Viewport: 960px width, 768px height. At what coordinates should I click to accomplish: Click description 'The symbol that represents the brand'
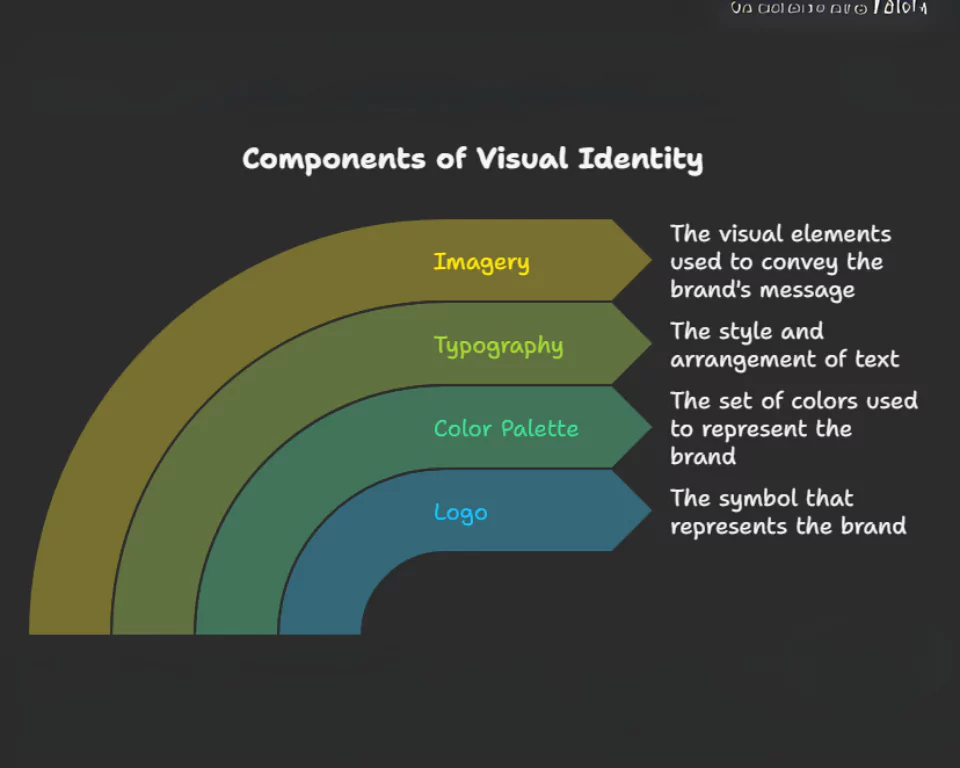[788, 512]
